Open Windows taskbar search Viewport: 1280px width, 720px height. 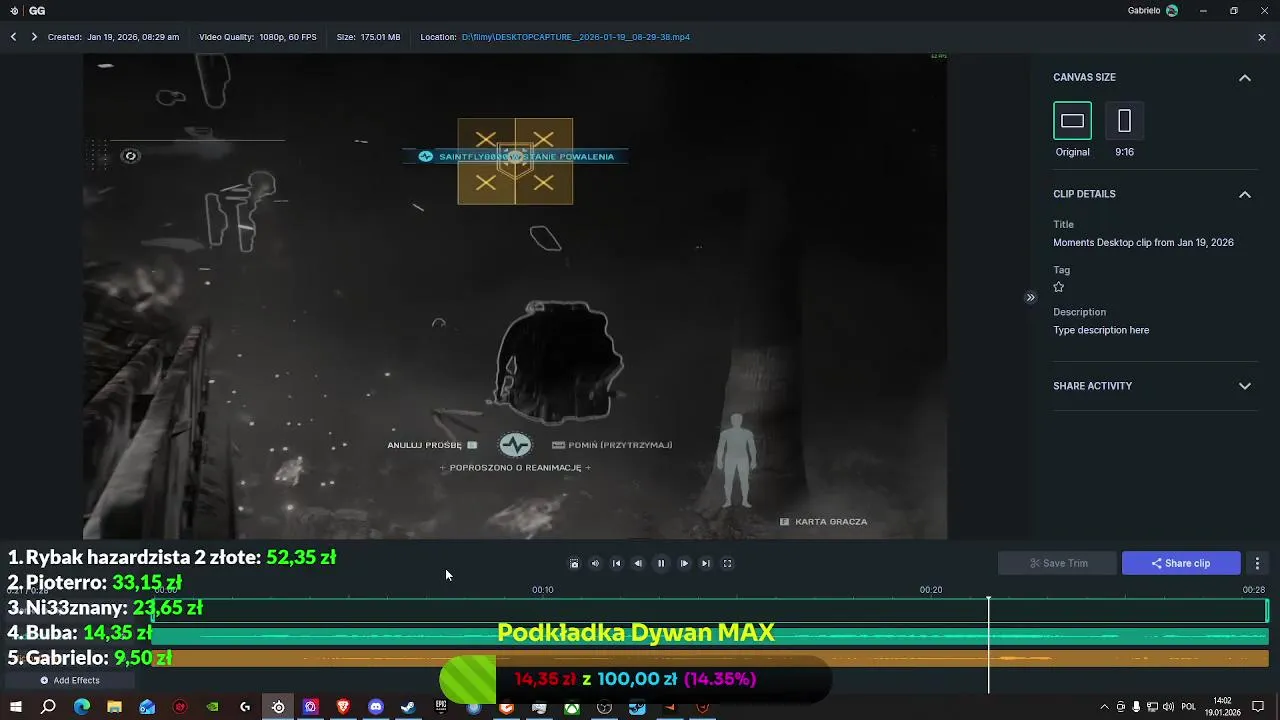(48, 707)
